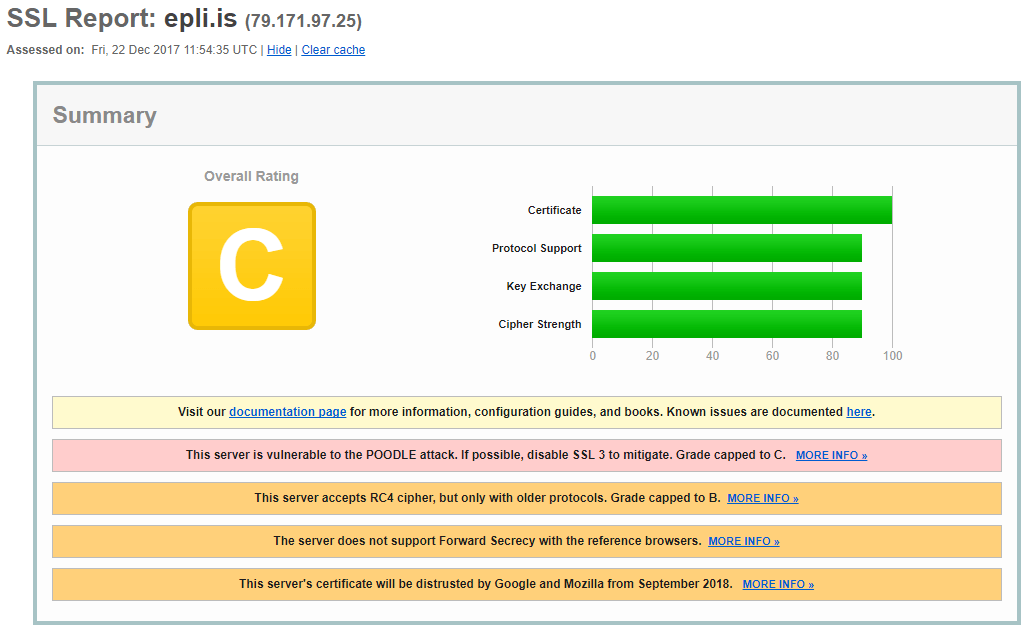Image resolution: width=1026 pixels, height=630 pixels.
Task: Click the '100' axis label on chart
Action: (893, 356)
